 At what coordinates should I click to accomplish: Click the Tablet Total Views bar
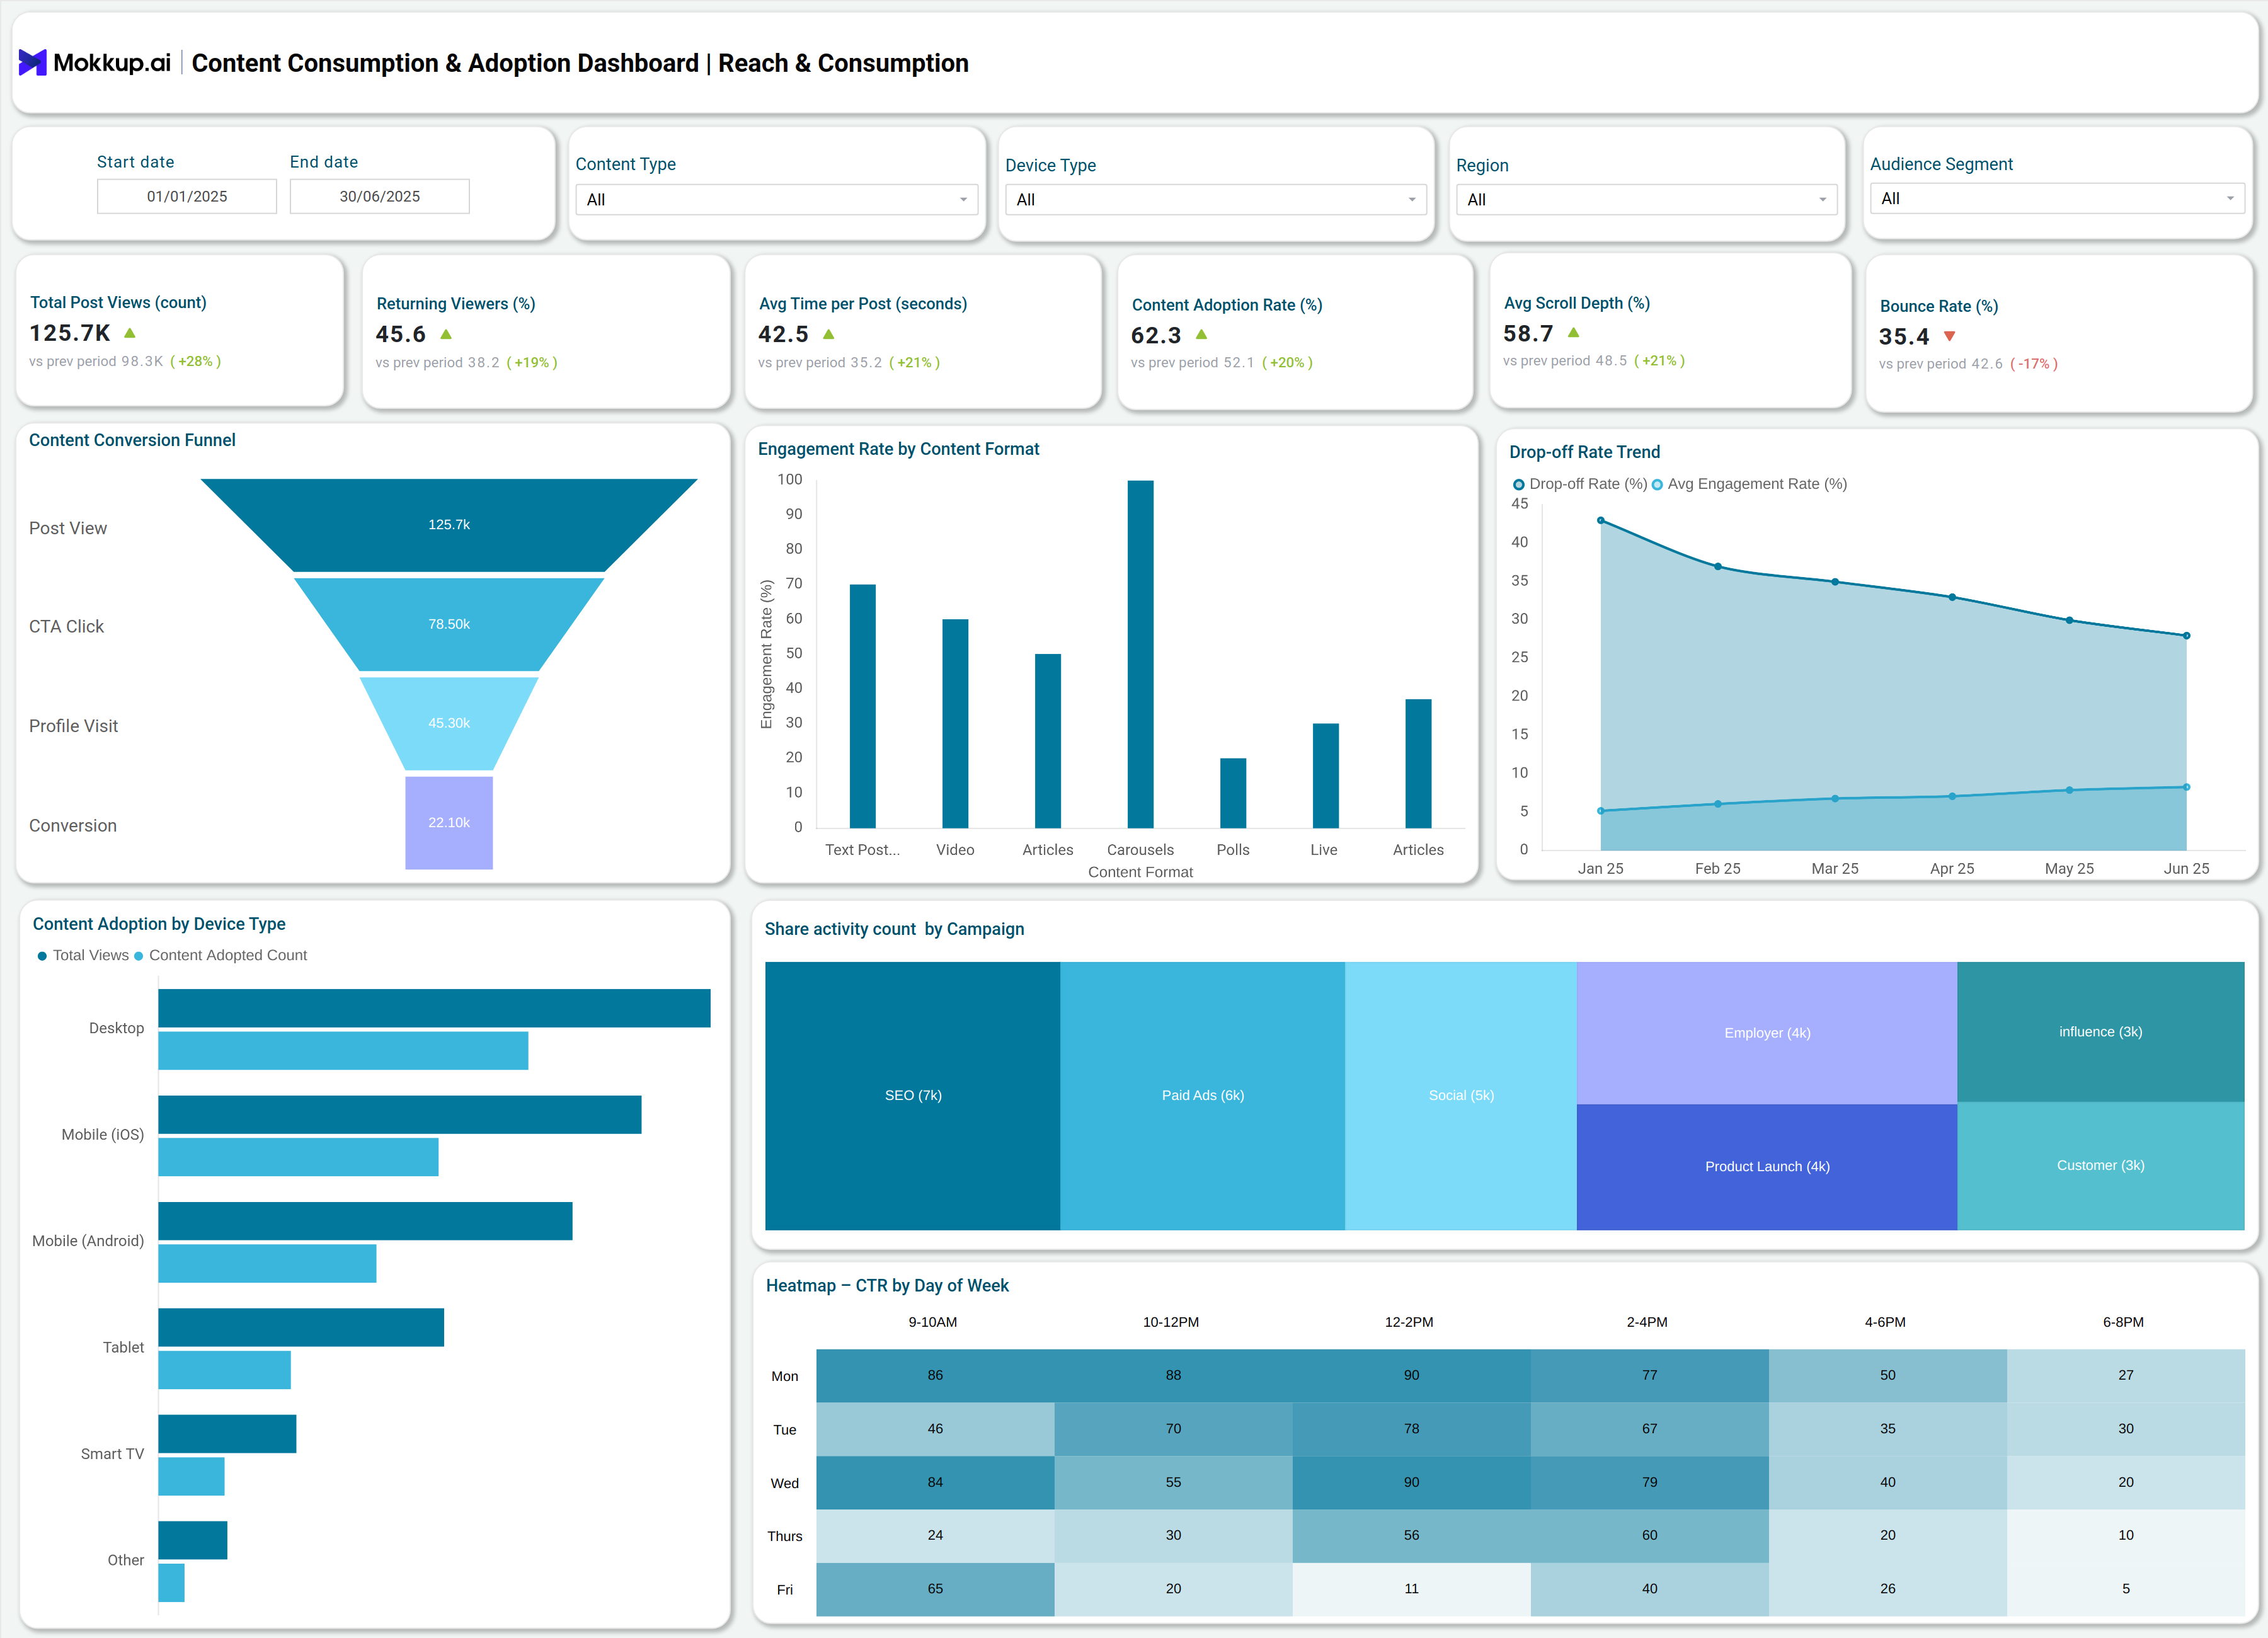pyautogui.click(x=301, y=1327)
